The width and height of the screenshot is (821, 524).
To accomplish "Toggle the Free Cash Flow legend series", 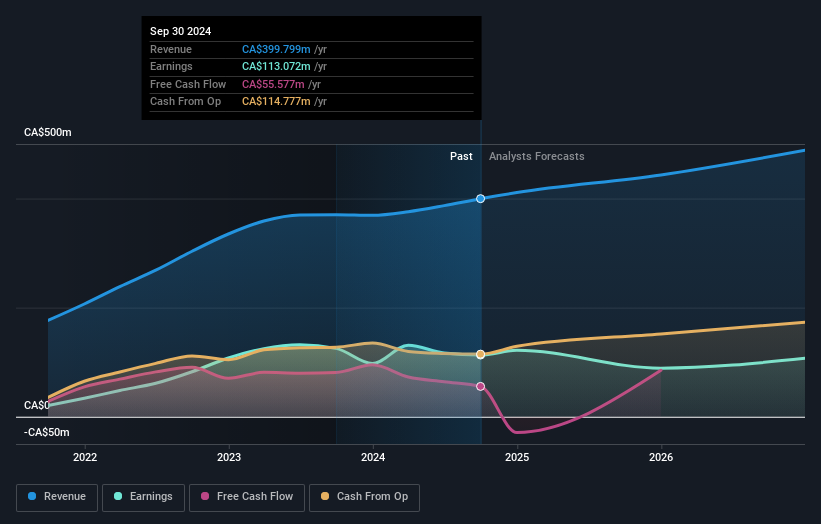I will click(247, 497).
